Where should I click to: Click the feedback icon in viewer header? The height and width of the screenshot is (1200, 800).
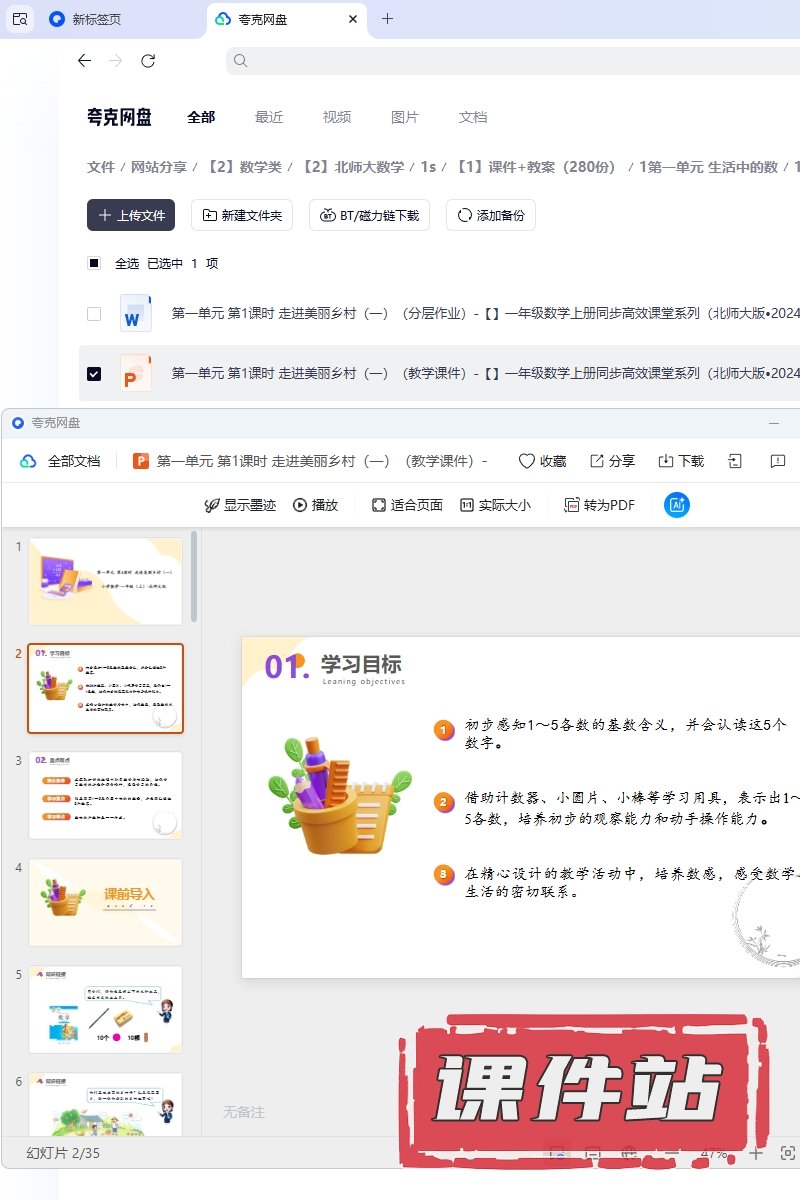point(778,461)
